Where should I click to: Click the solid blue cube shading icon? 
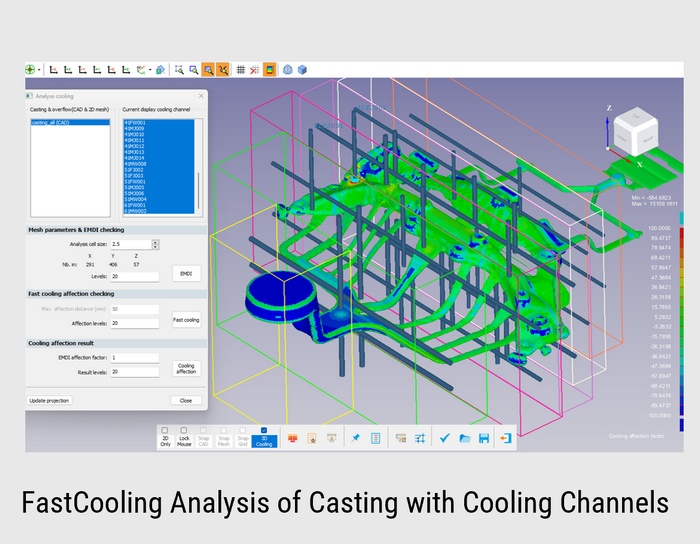pyautogui.click(x=302, y=70)
